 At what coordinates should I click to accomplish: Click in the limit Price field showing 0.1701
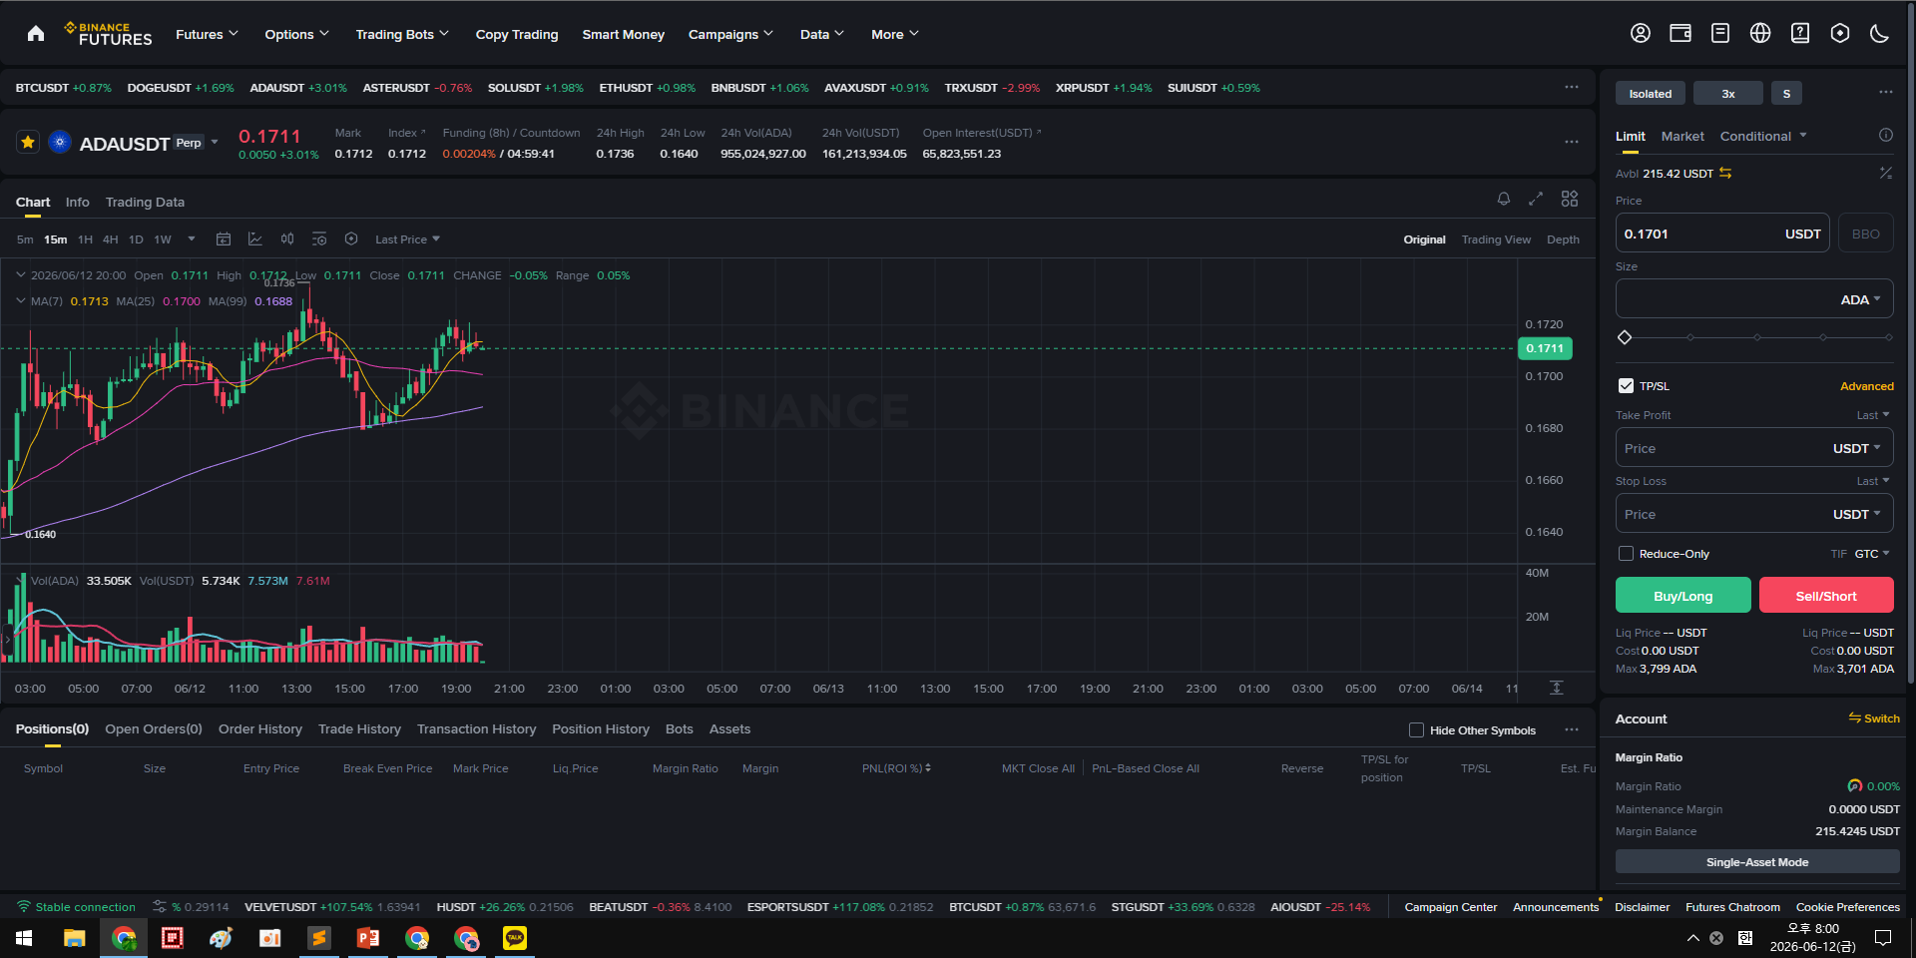tap(1722, 233)
